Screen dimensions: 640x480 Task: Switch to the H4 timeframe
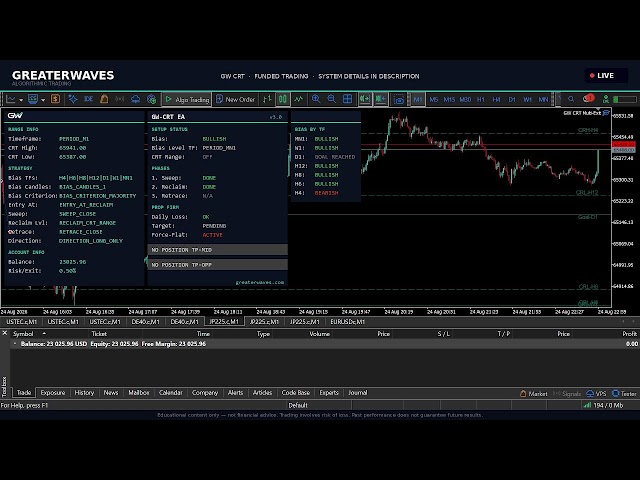click(x=496, y=99)
